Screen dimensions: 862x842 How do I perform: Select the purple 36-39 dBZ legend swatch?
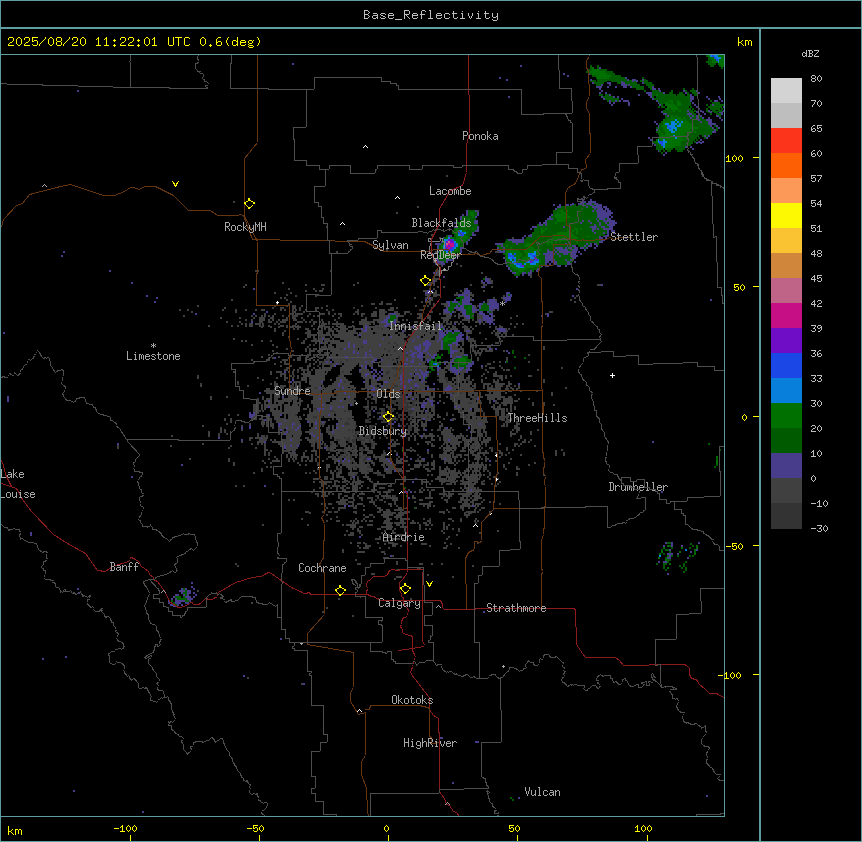point(786,340)
